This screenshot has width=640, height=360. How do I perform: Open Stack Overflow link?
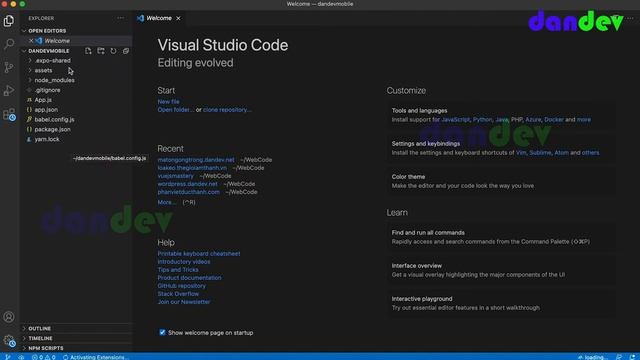point(178,293)
